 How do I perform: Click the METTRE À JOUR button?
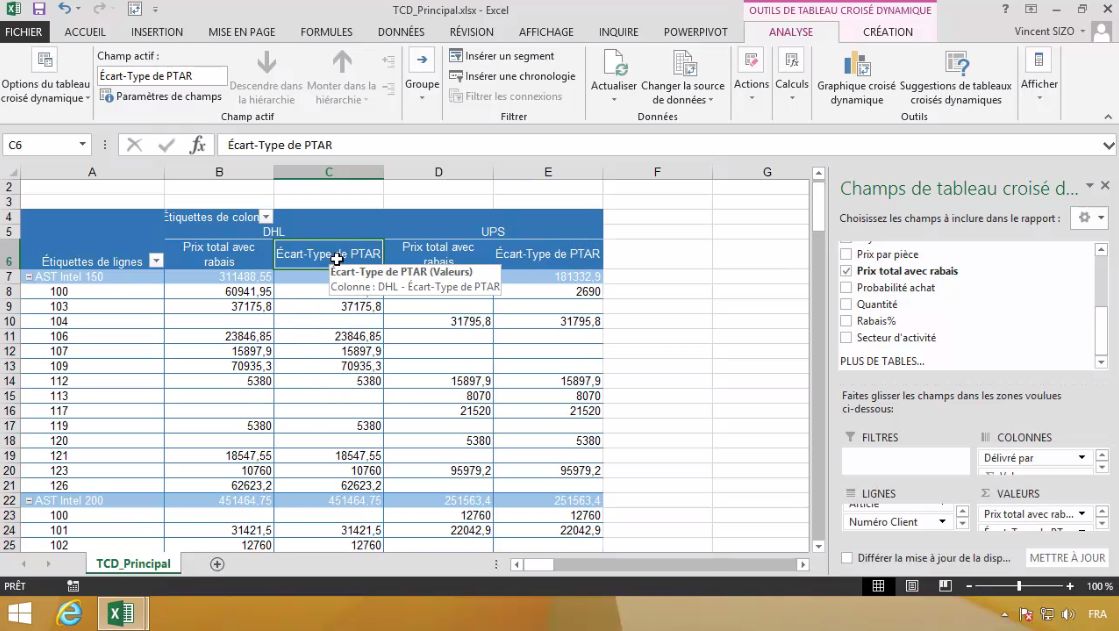pos(1067,558)
